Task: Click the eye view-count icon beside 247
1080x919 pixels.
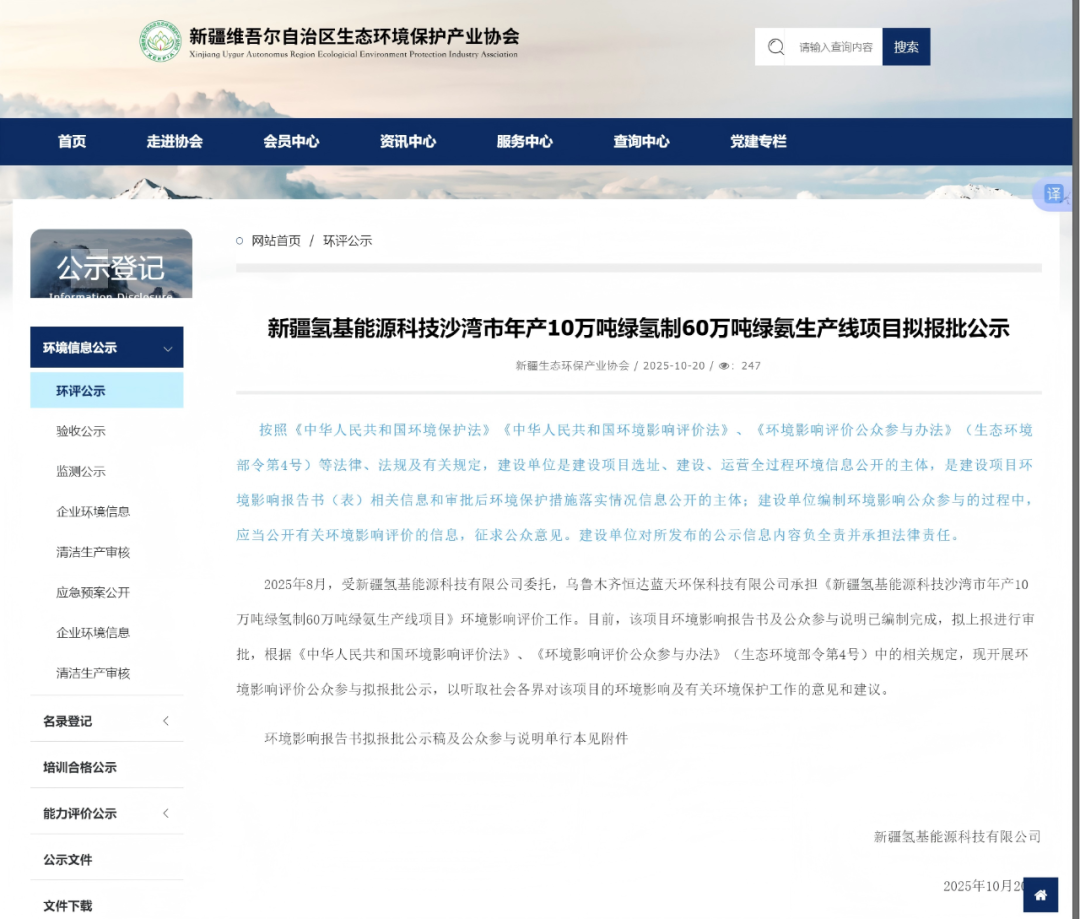Action: [x=725, y=366]
